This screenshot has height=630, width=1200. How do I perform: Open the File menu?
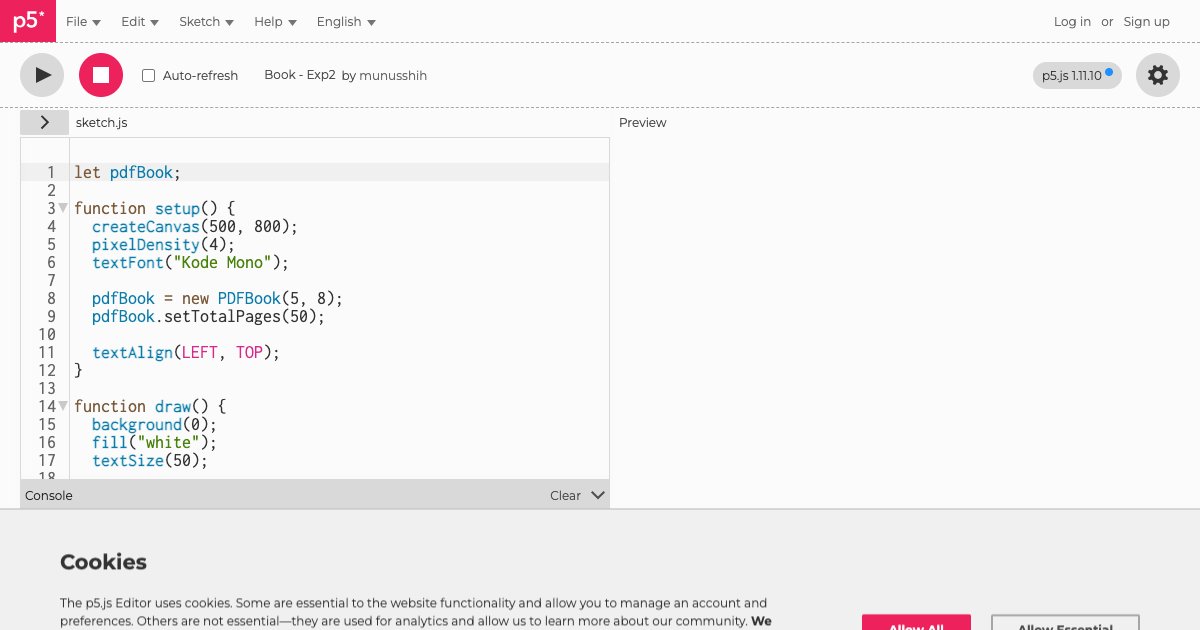pos(83,22)
